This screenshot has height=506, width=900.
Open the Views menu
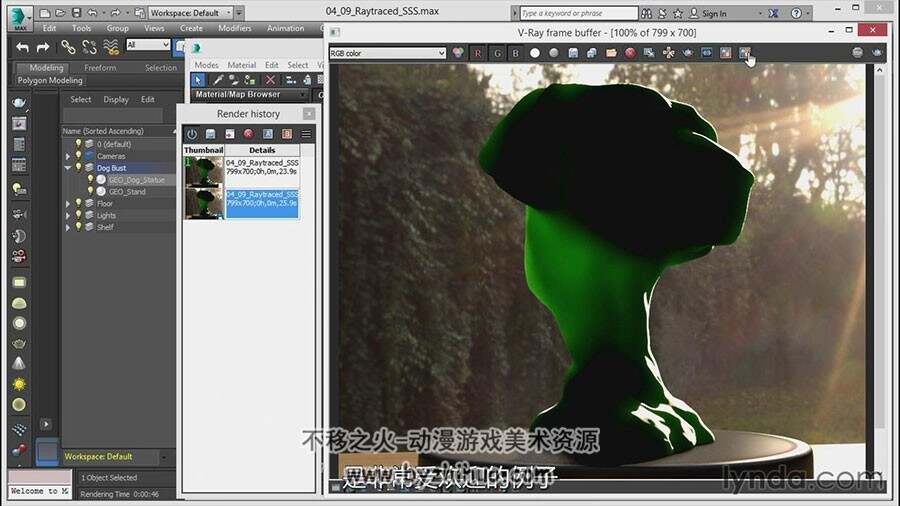pos(154,28)
